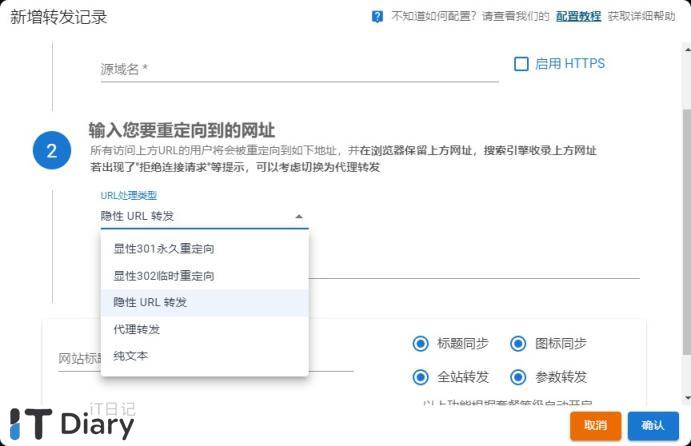Click the blue 确认 button

pos(653,426)
